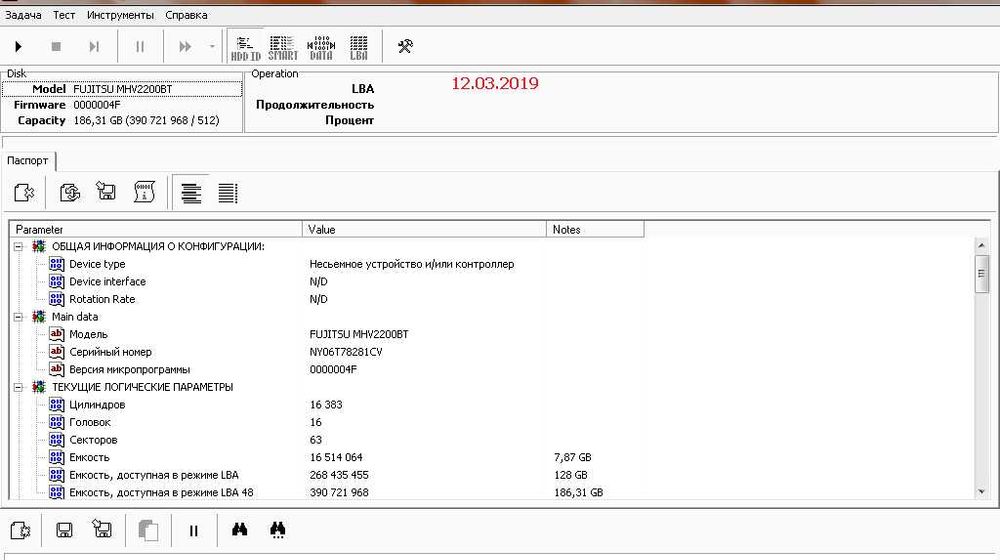
Task: Click the passport info scroll icon
Action: [144, 192]
